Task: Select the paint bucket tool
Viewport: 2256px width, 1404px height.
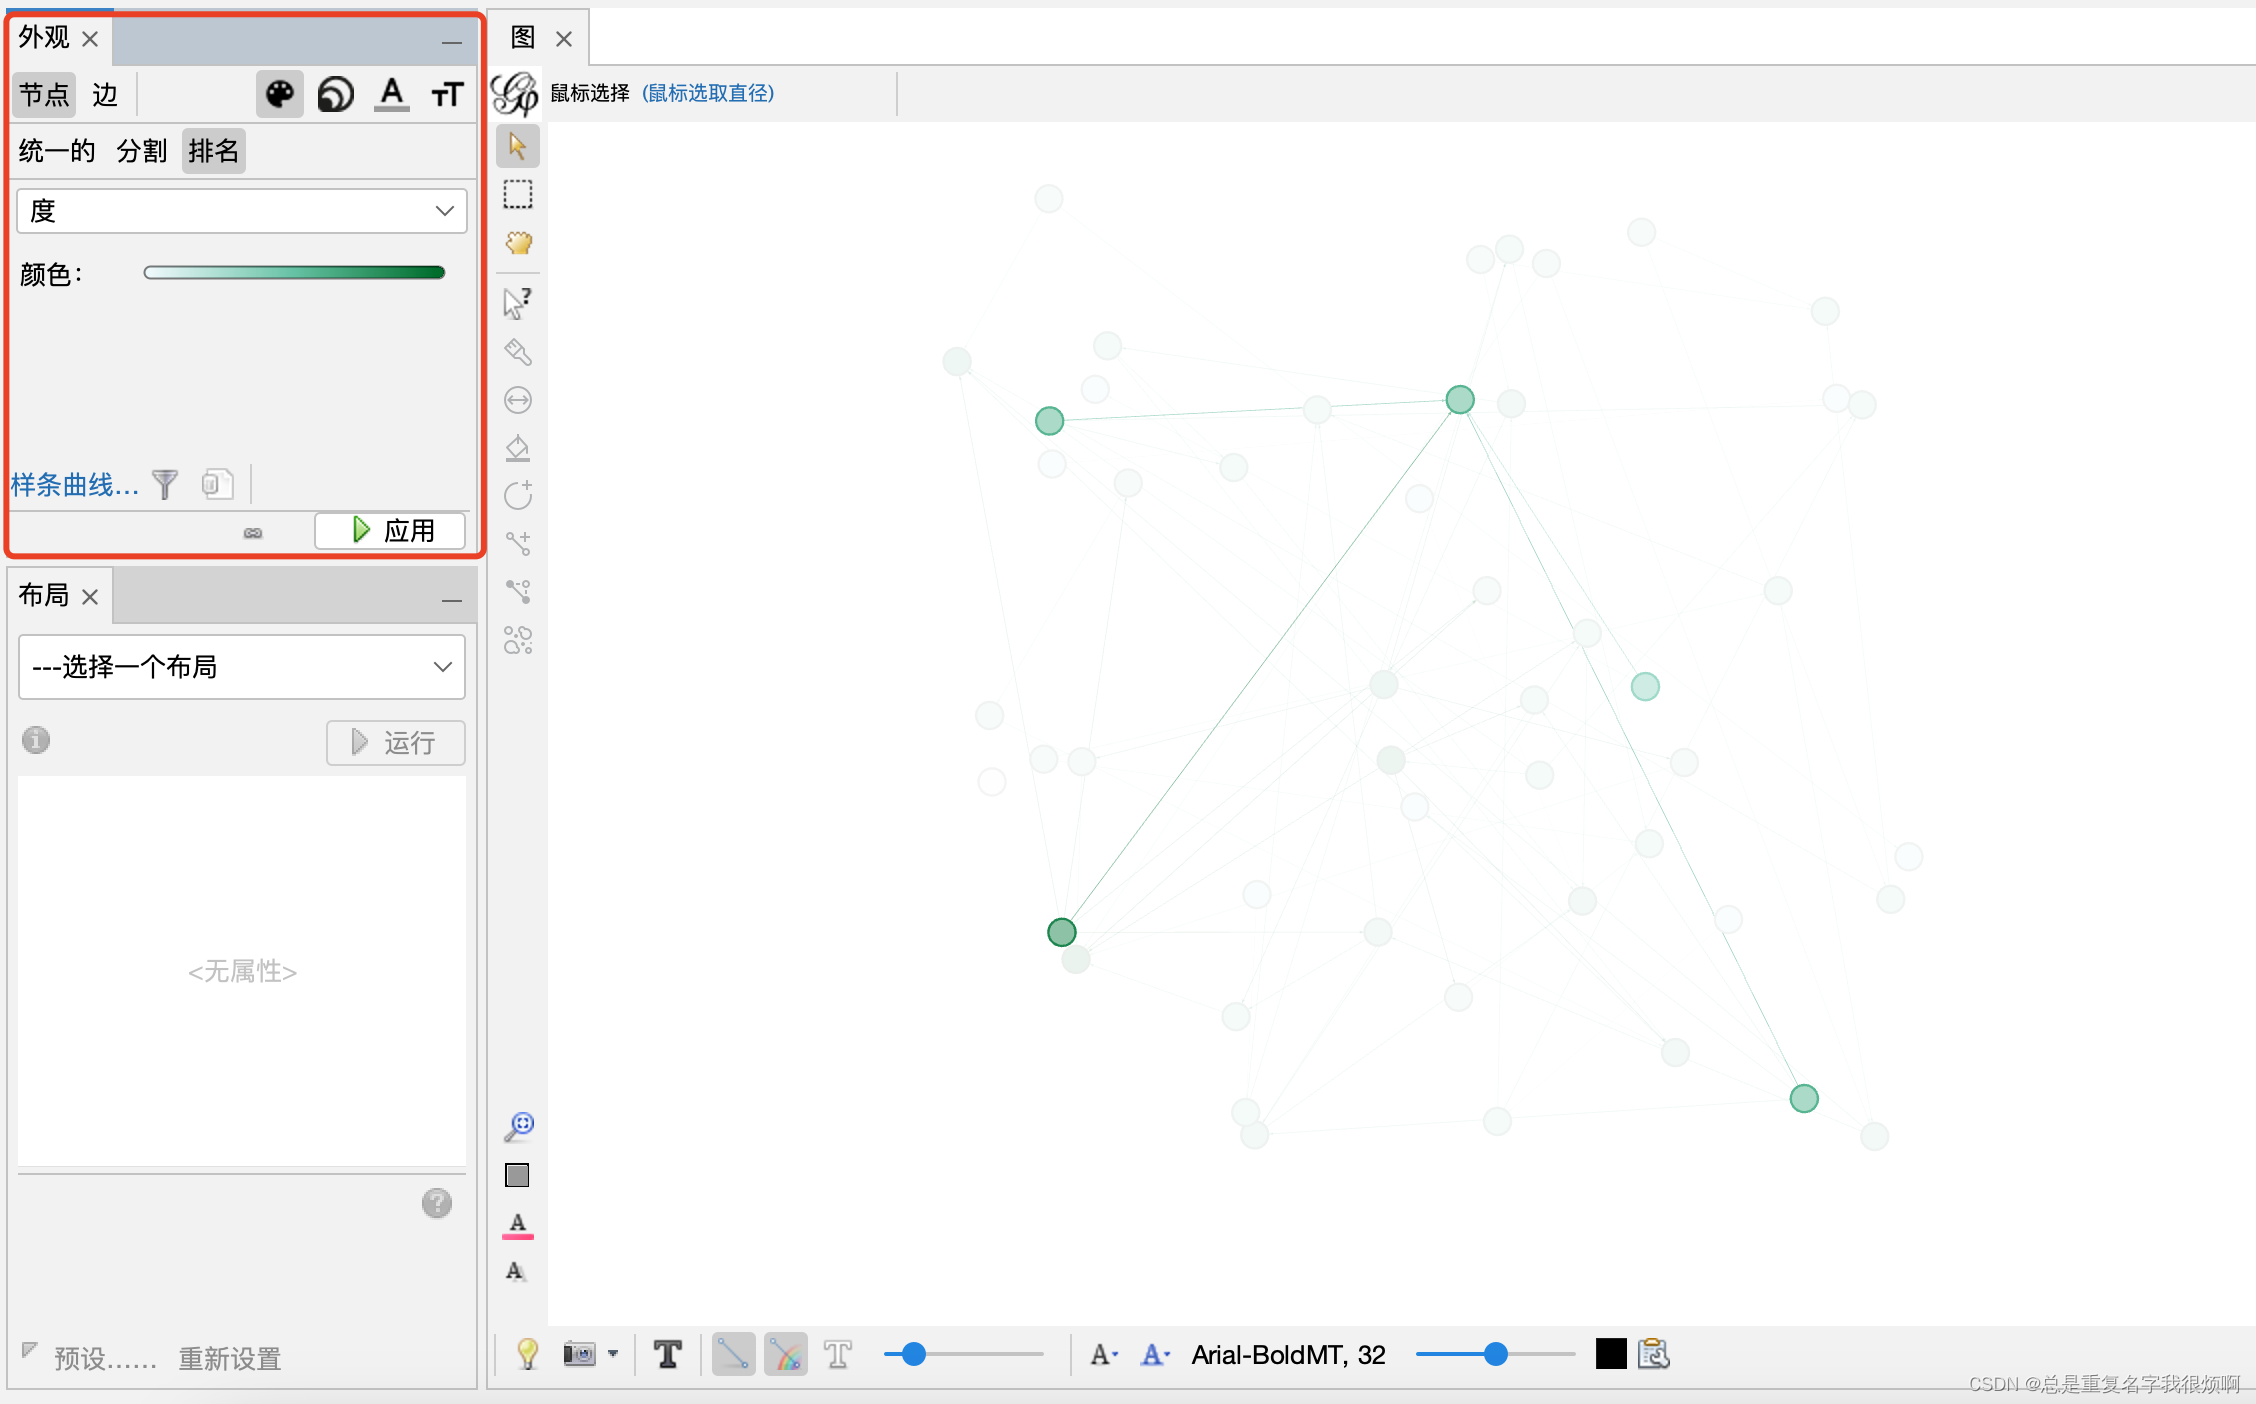Action: tap(518, 448)
